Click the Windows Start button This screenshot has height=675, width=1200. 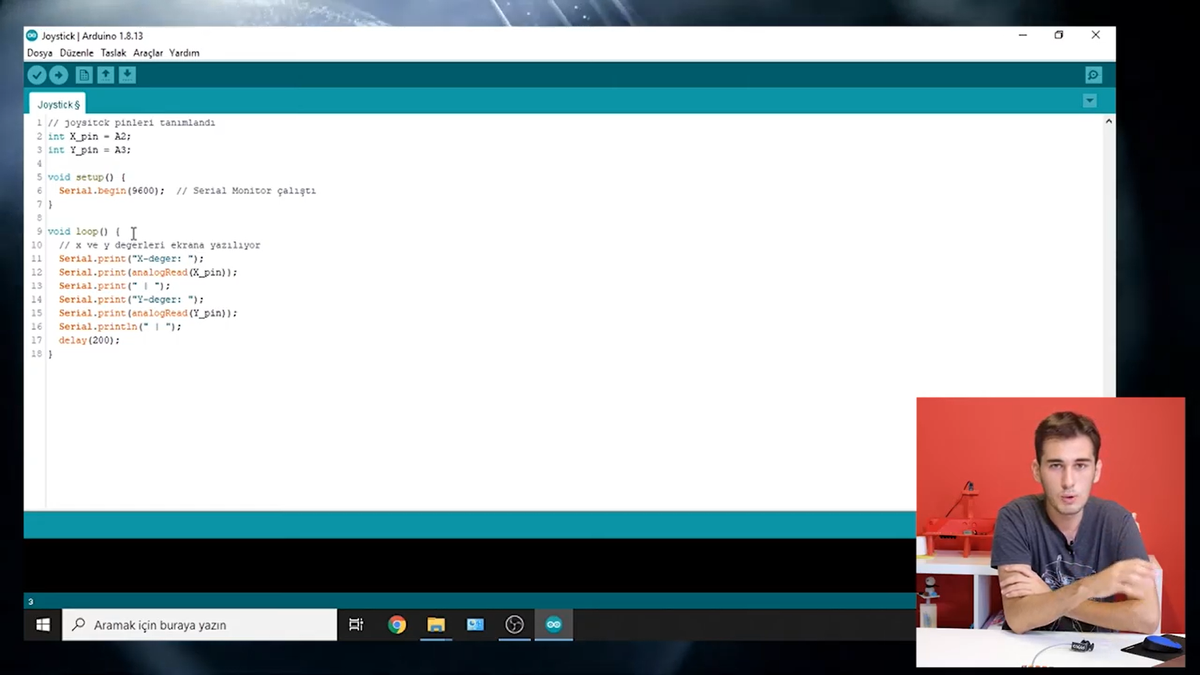click(43, 625)
